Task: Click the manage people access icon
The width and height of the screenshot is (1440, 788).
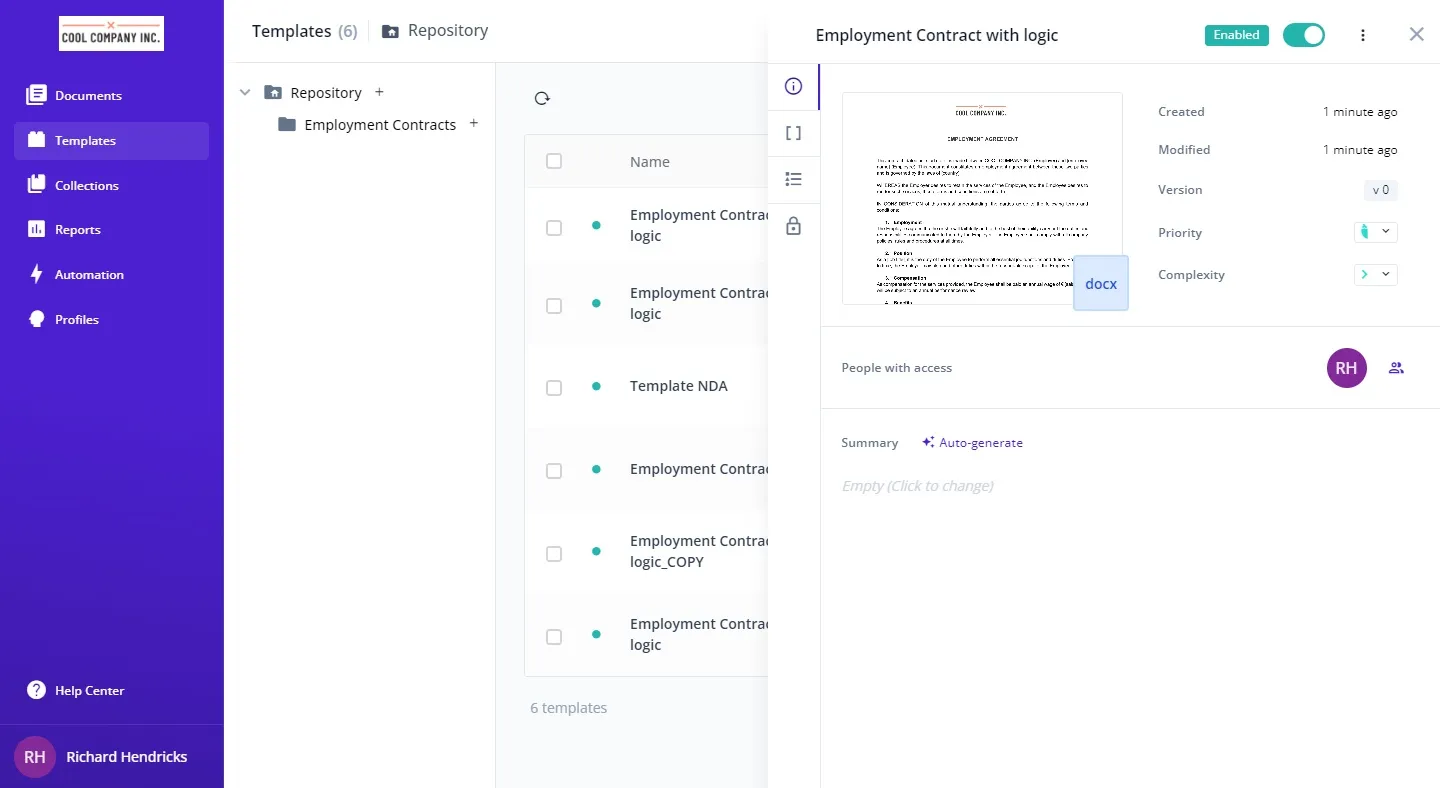Action: point(1396,368)
